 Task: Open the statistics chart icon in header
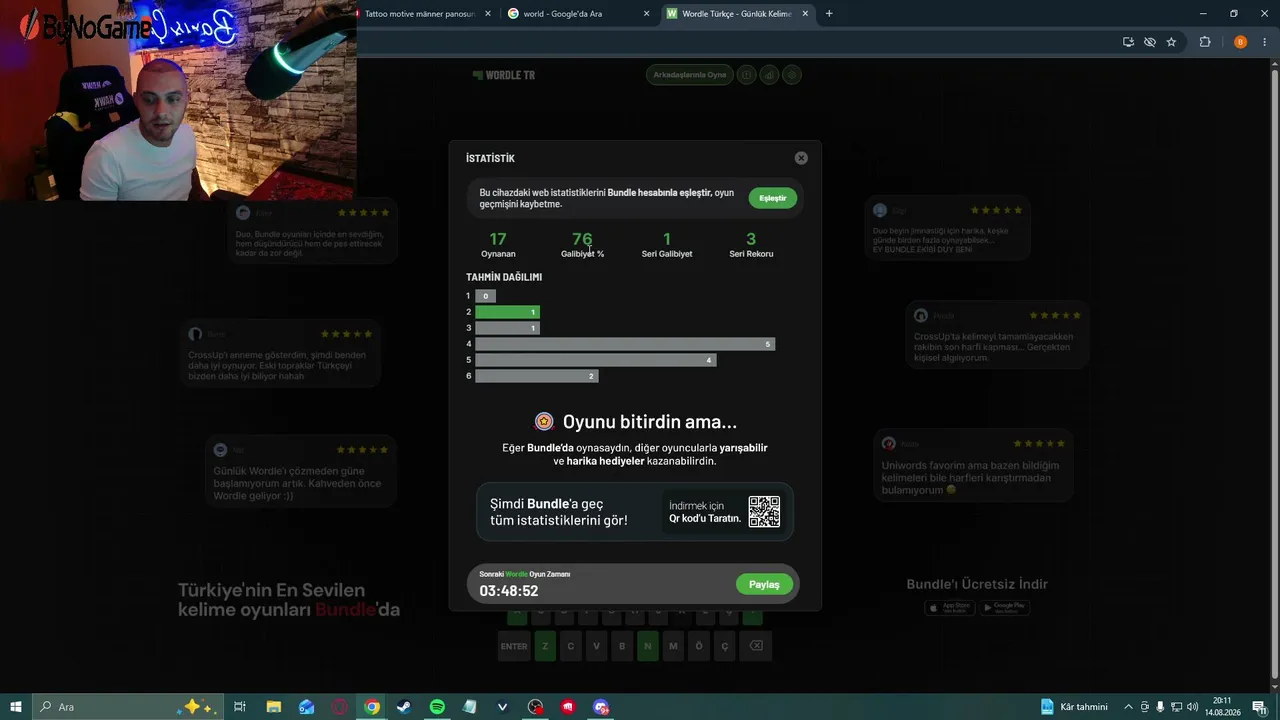[x=769, y=75]
